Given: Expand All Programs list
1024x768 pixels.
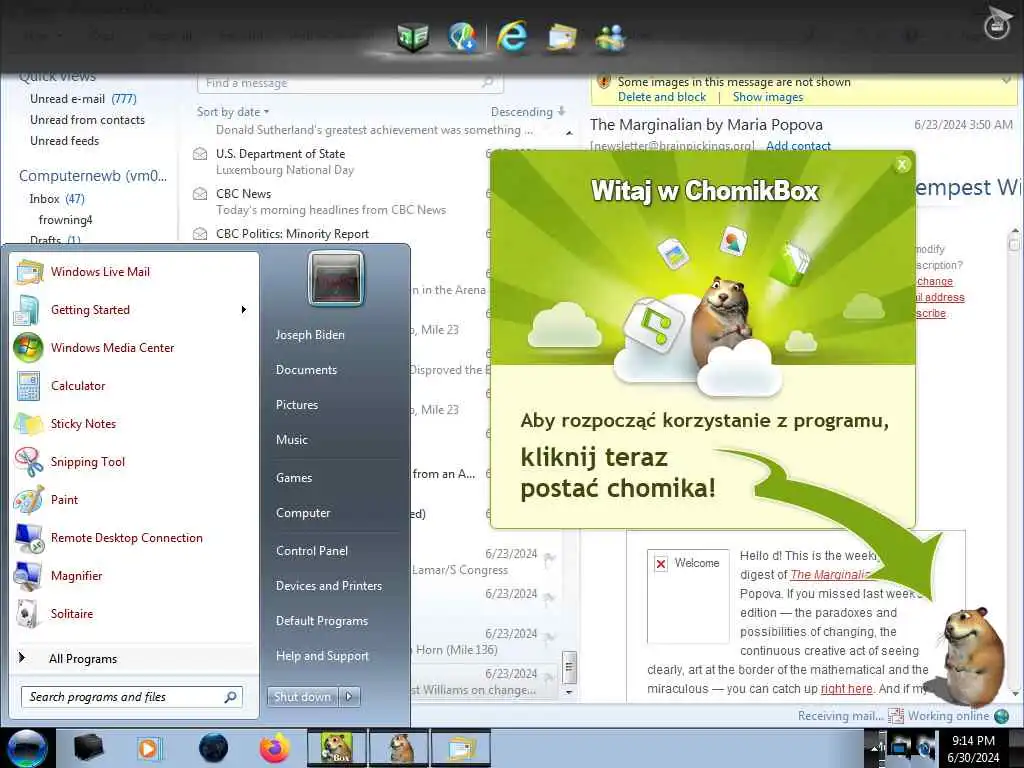Looking at the screenshot, I should tap(83, 659).
